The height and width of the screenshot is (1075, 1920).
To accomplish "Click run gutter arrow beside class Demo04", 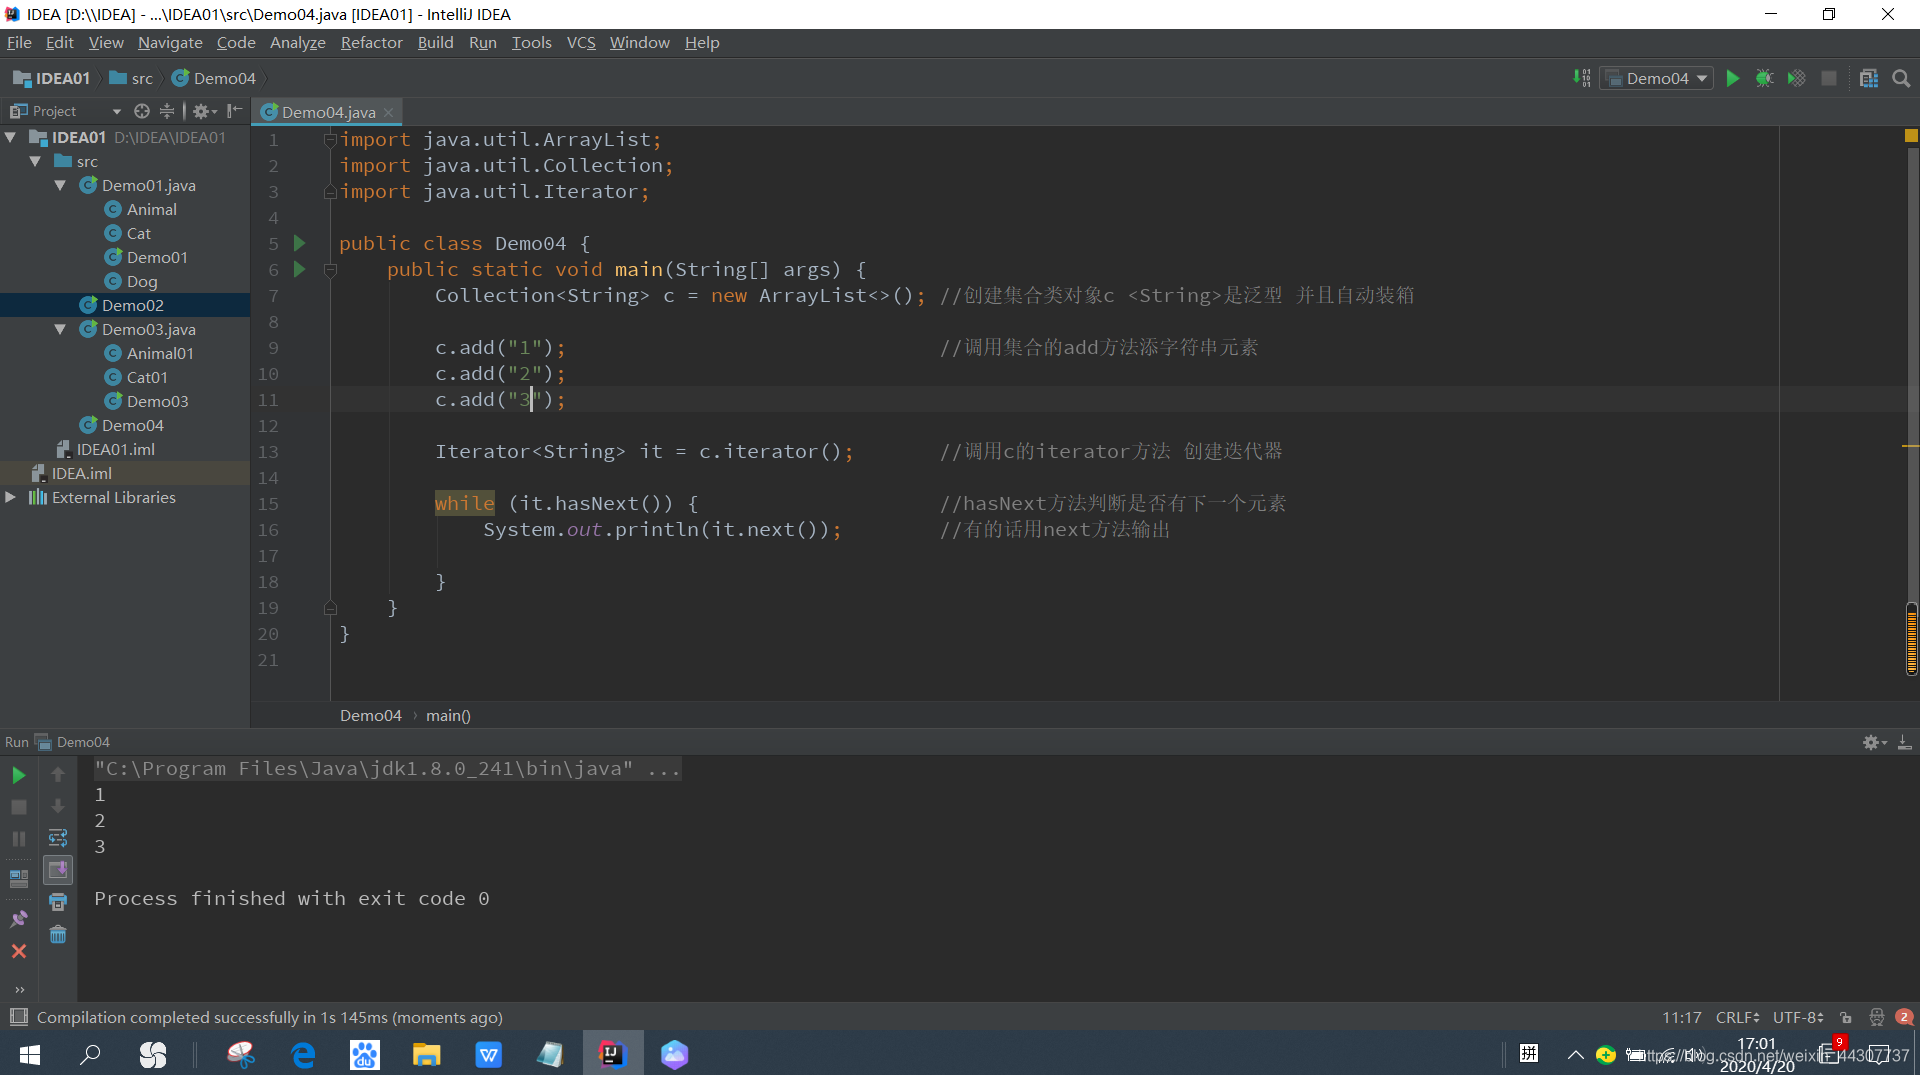I will 299,243.
